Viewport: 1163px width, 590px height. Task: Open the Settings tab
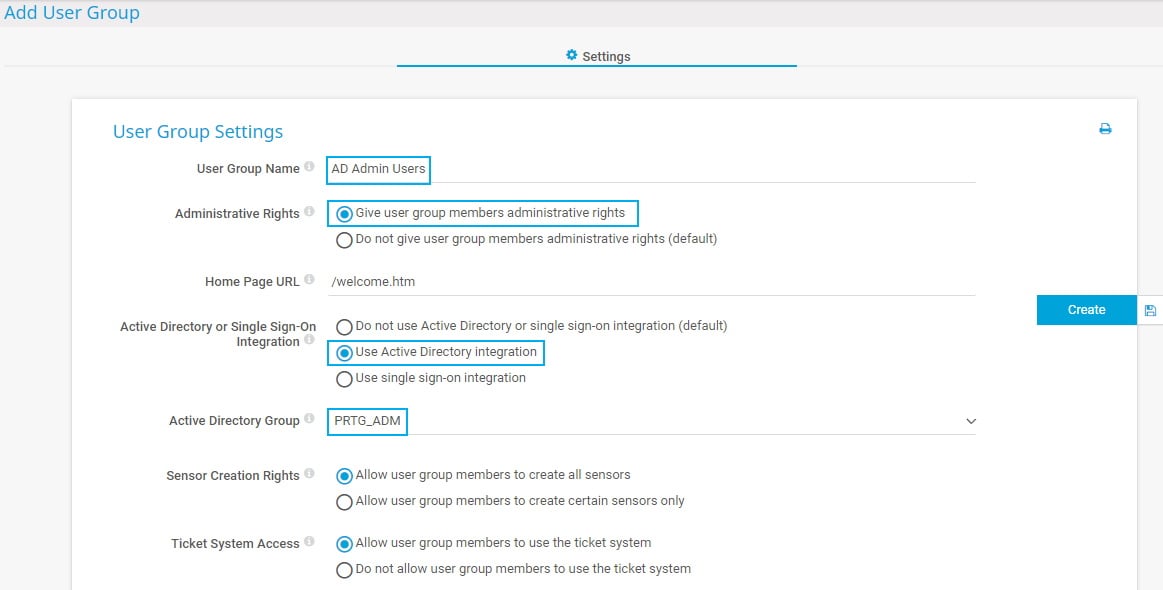[597, 56]
